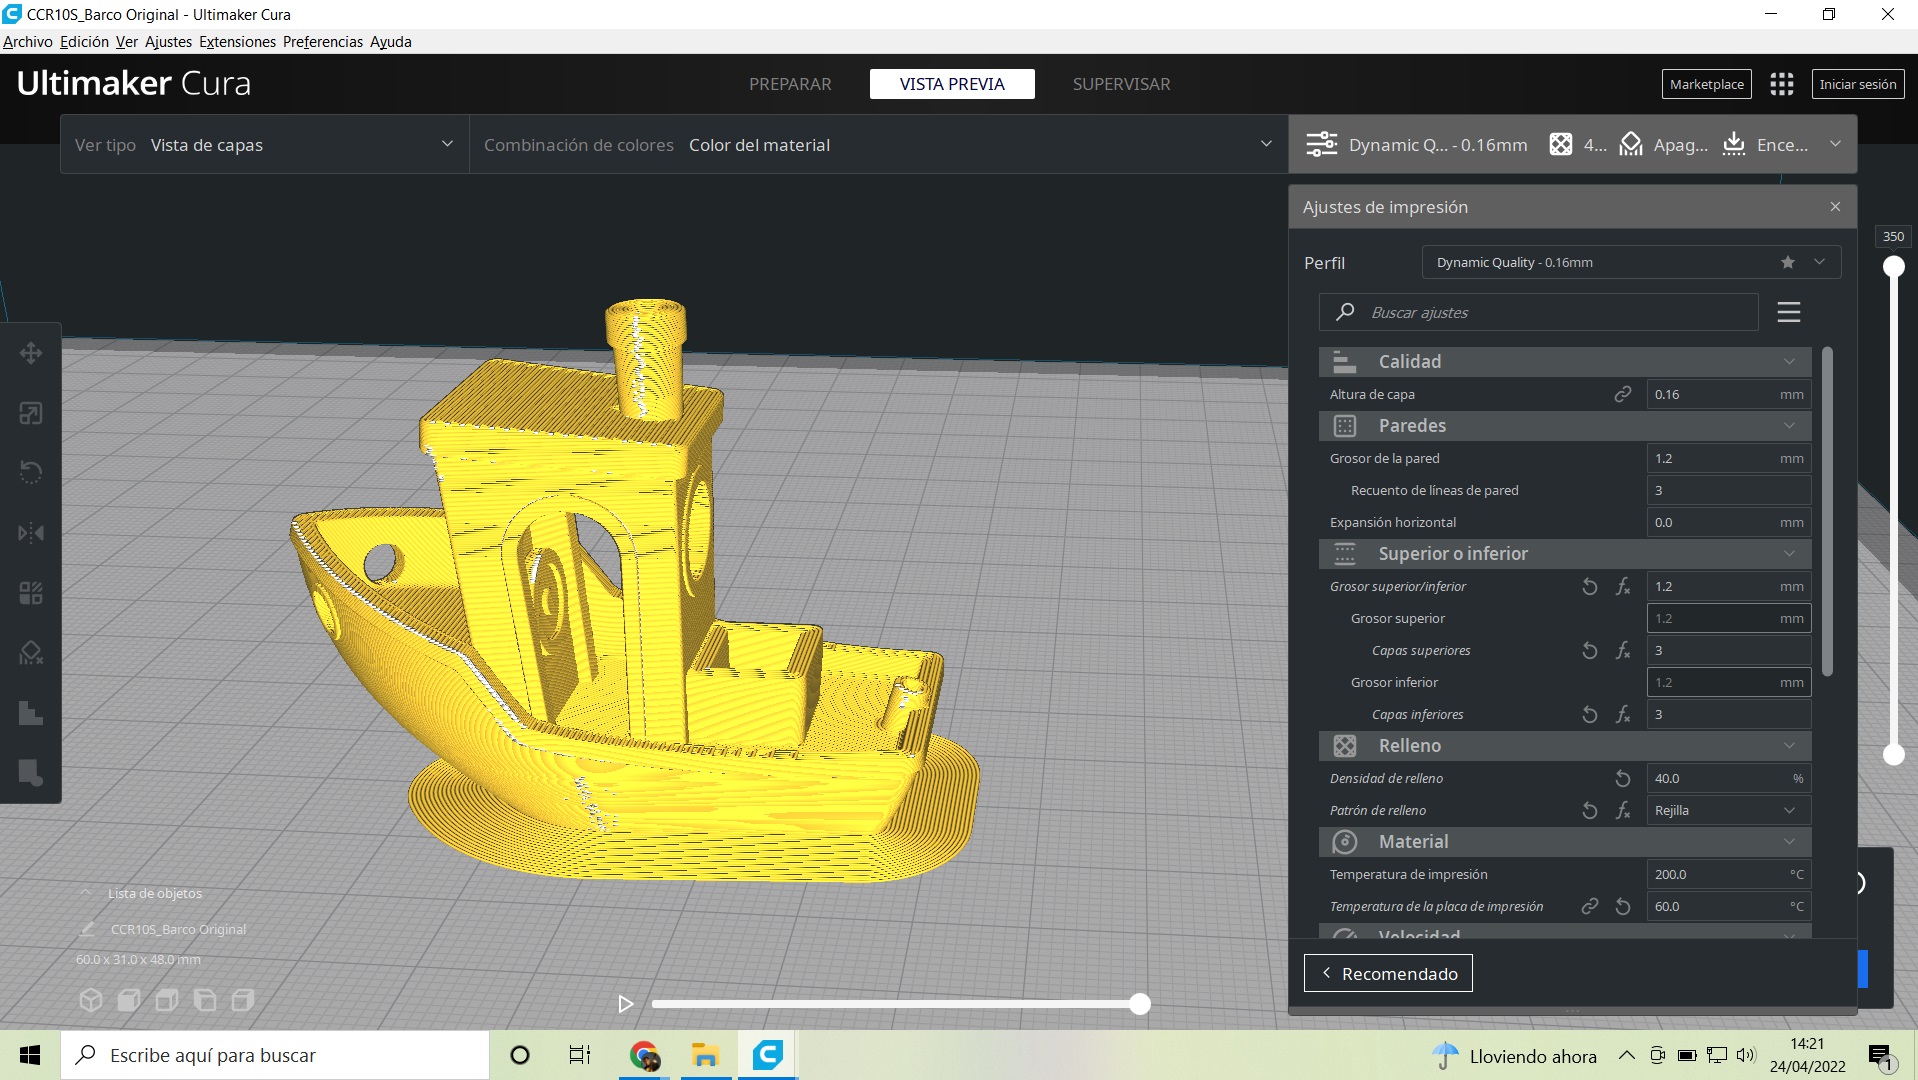
Task: Switch to left side view icon
Action: click(205, 1000)
